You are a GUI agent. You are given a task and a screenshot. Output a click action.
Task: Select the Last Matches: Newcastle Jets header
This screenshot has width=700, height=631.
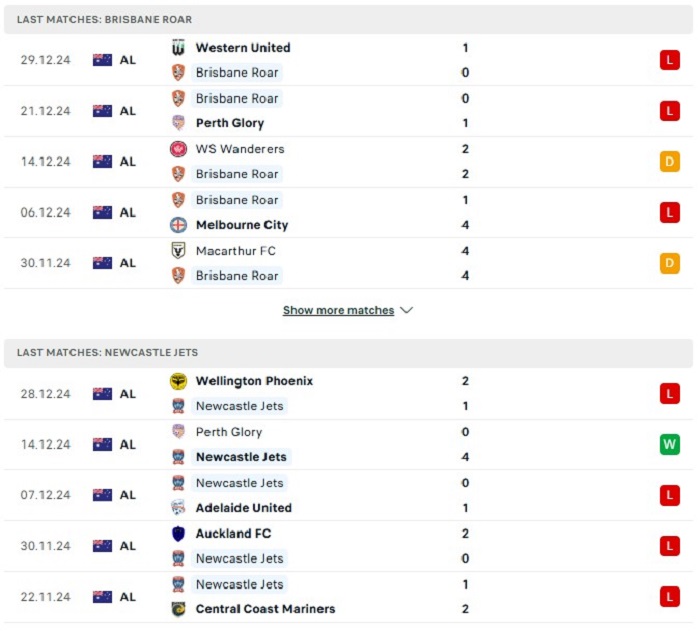coord(348,352)
